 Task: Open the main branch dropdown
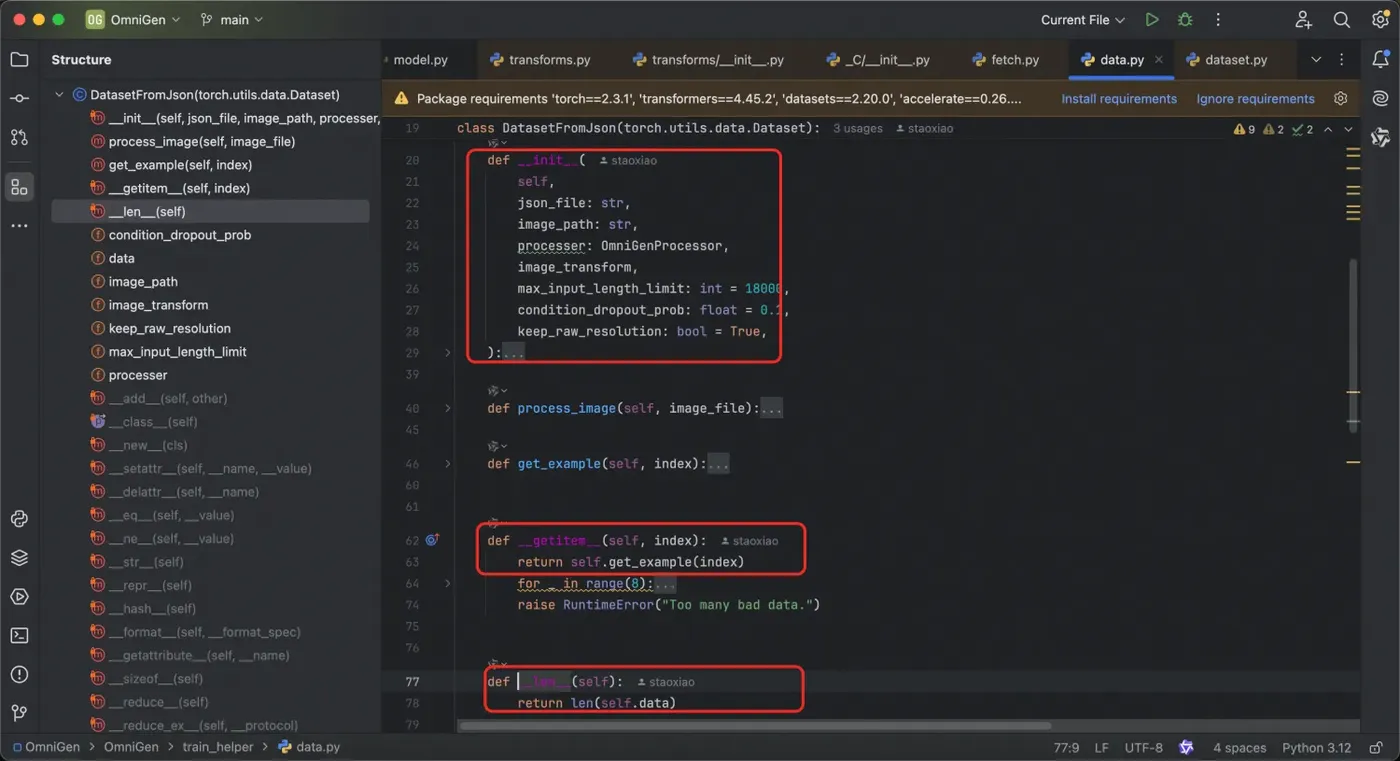click(232, 20)
